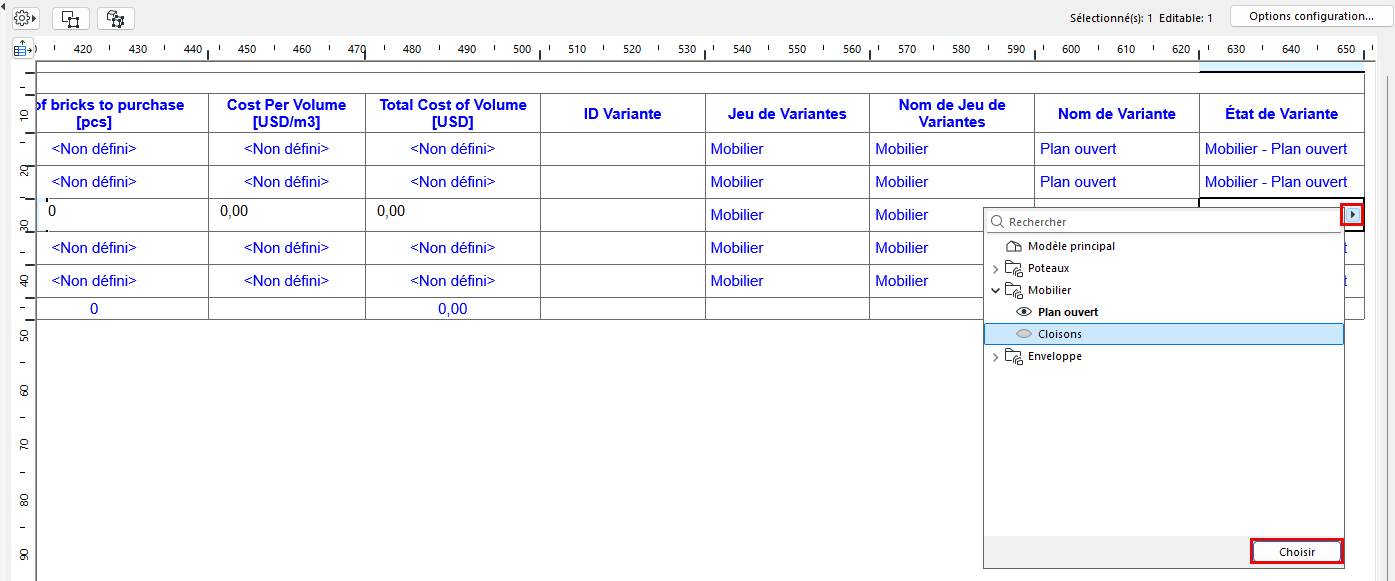Expand the Poteaux variant set

[995, 268]
